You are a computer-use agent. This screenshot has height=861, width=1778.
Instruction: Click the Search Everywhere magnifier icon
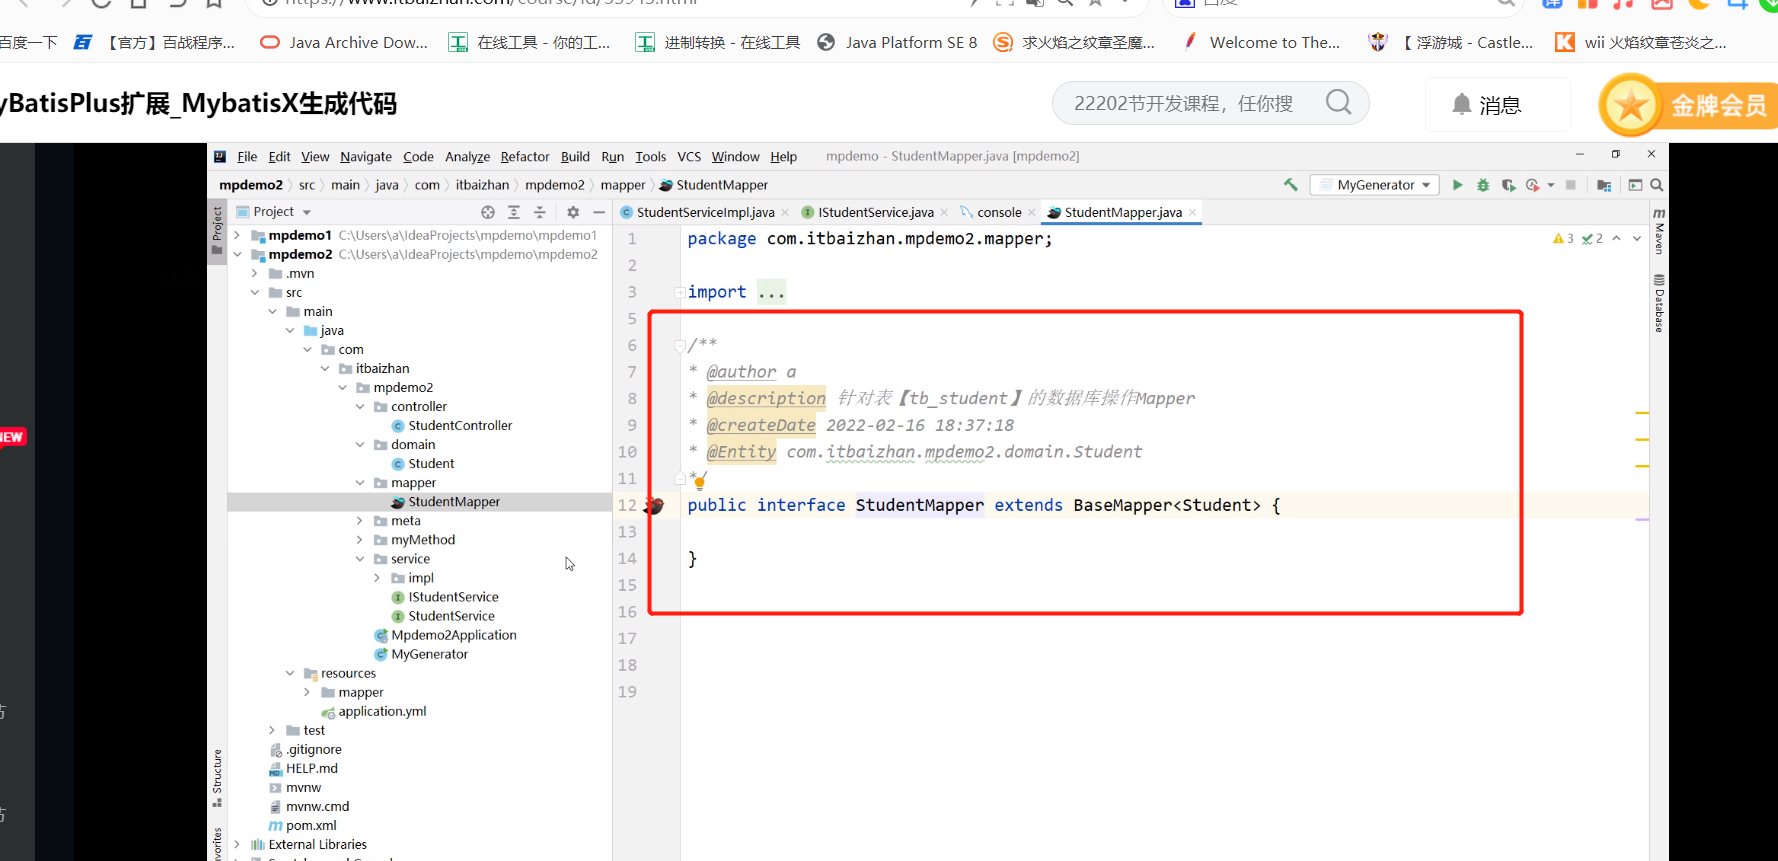tap(1657, 185)
